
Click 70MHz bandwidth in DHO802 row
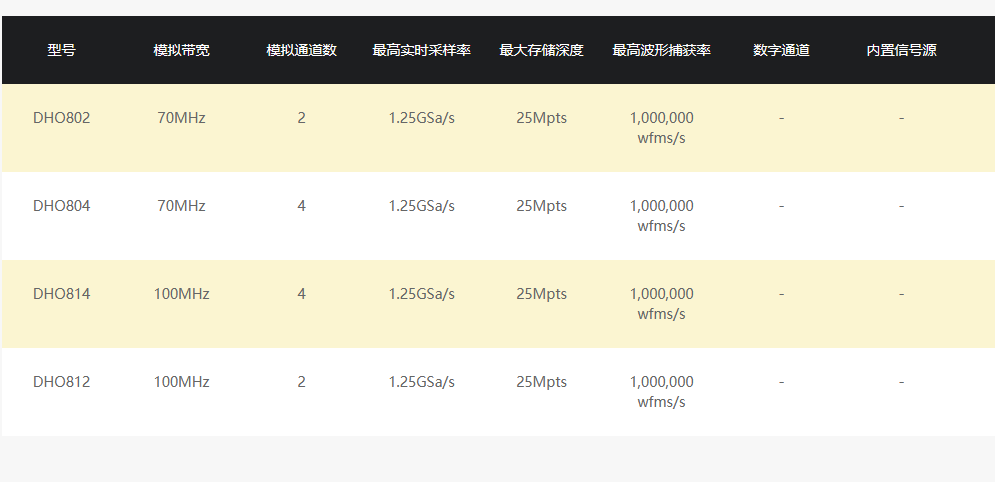coord(181,118)
